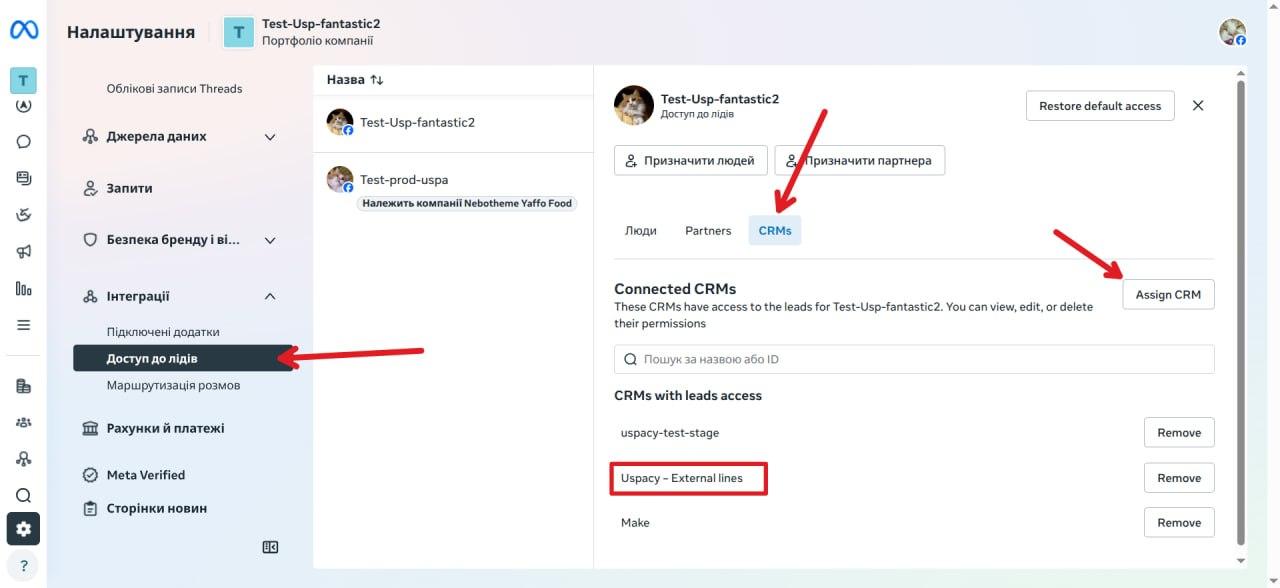Open the chat bubble inbox icon in left rail
The image size is (1280, 588).
point(24,141)
